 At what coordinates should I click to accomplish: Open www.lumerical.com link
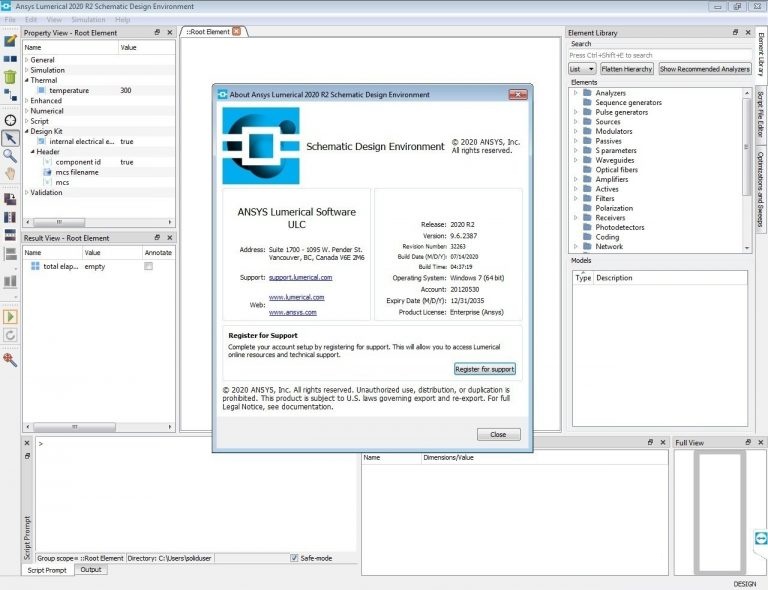[296, 297]
